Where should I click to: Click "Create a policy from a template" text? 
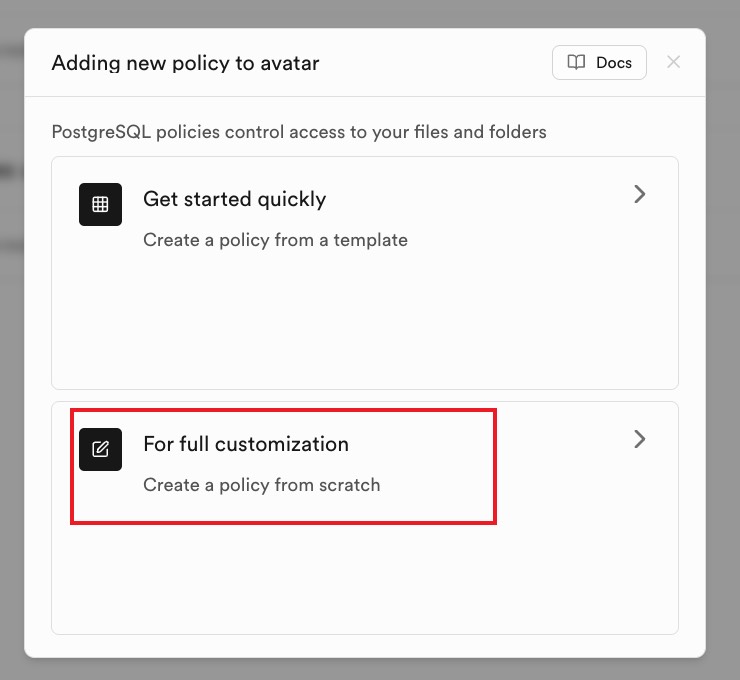[275, 240]
